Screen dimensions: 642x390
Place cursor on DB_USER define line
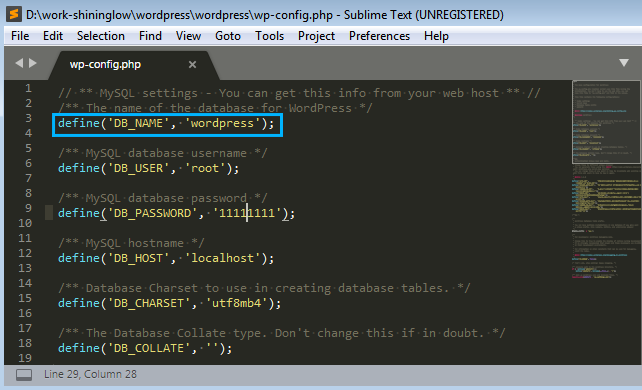point(148,168)
